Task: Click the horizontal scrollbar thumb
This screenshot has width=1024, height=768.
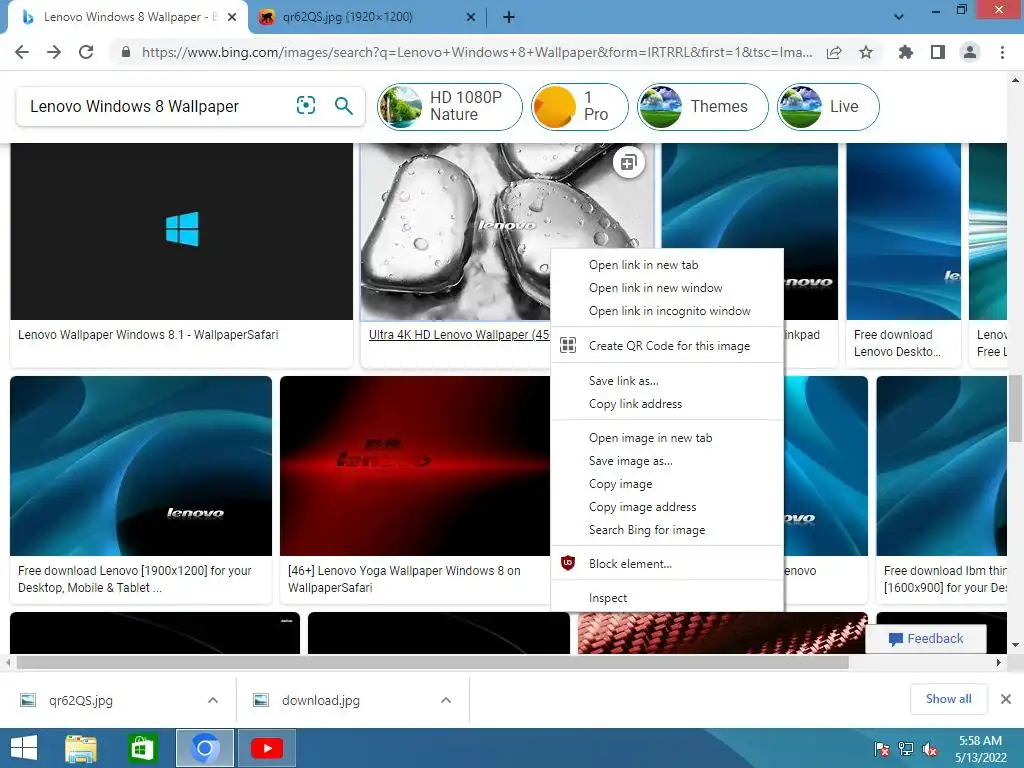Action: click(x=433, y=662)
